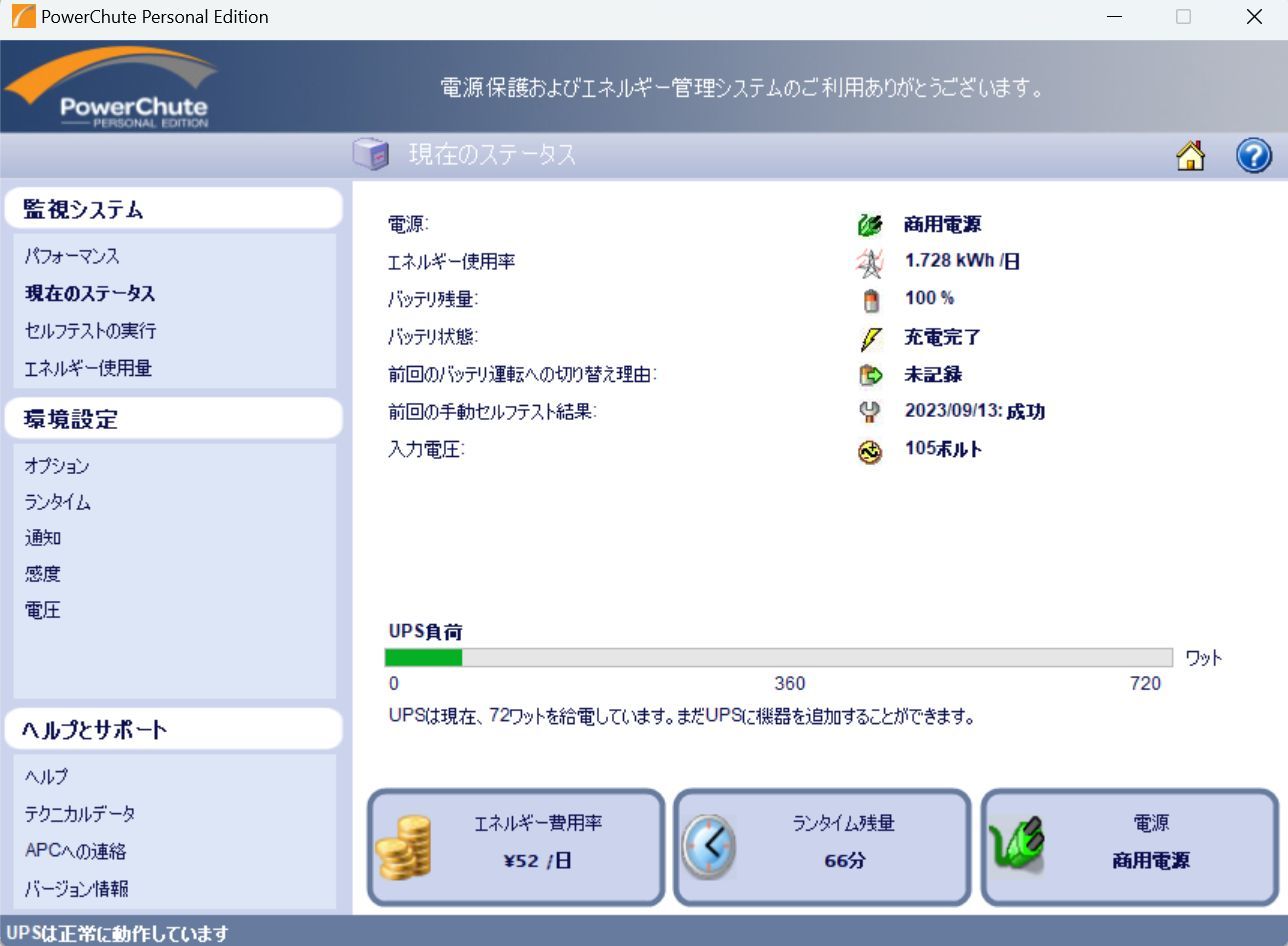Click the input voltage sine wave icon
The height and width of the screenshot is (946, 1288).
pyautogui.click(x=870, y=452)
